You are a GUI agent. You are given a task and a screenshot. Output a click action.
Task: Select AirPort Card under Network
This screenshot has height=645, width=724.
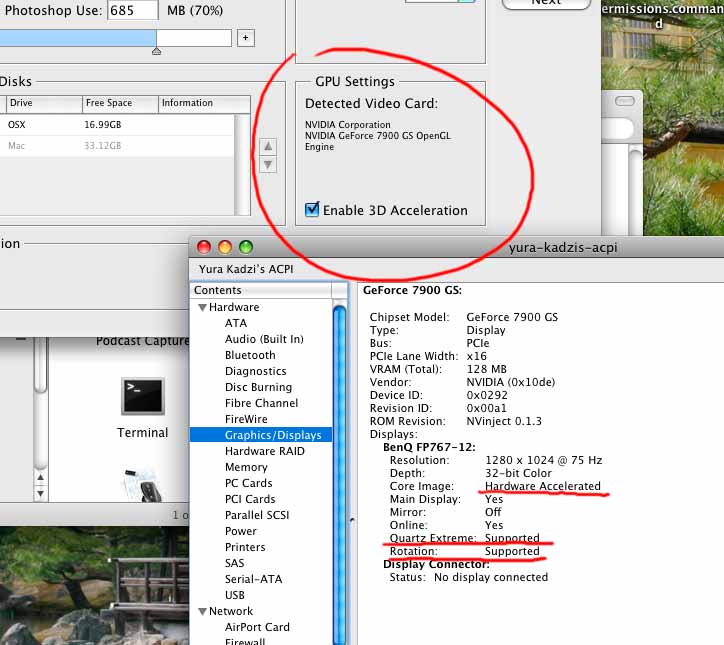point(257,627)
